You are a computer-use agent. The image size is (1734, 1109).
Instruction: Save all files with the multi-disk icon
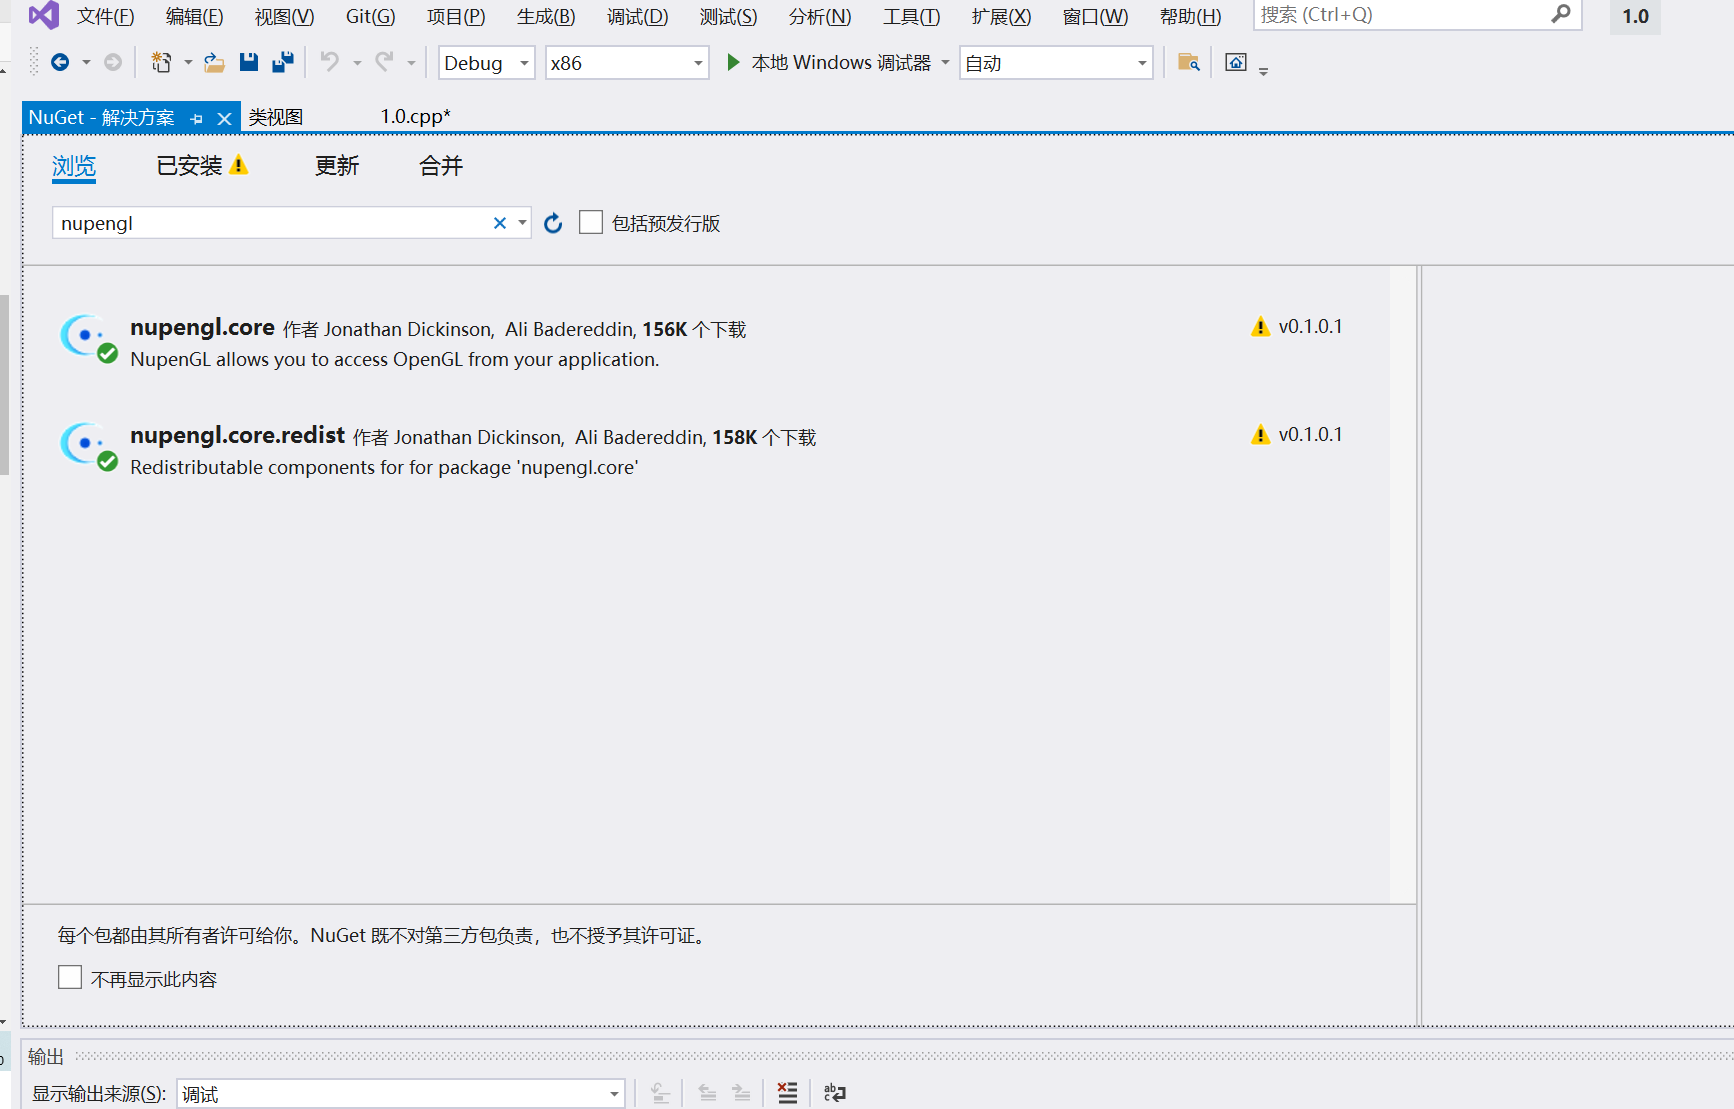point(283,63)
